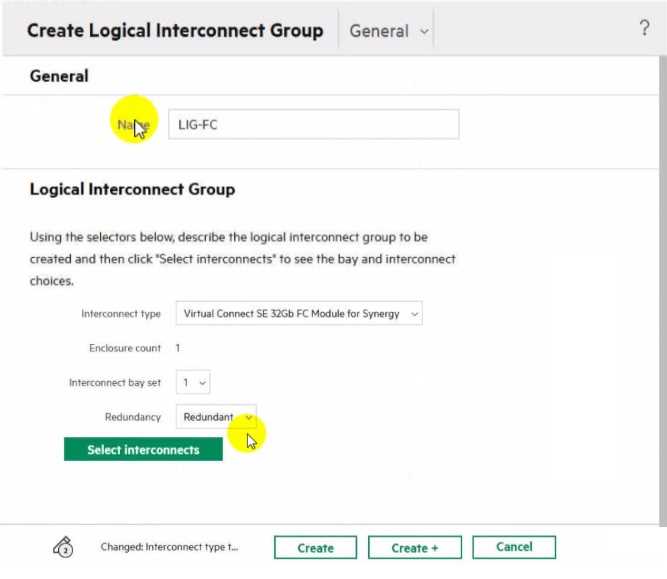This screenshot has width=667, height=579.
Task: Open the General section dropdown in header
Action: click(x=389, y=31)
